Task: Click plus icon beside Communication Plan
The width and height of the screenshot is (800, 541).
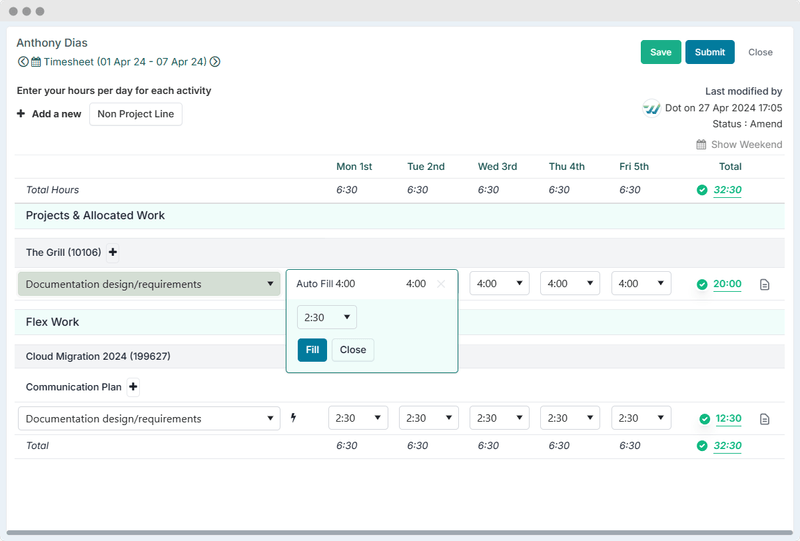Action: click(x=134, y=387)
